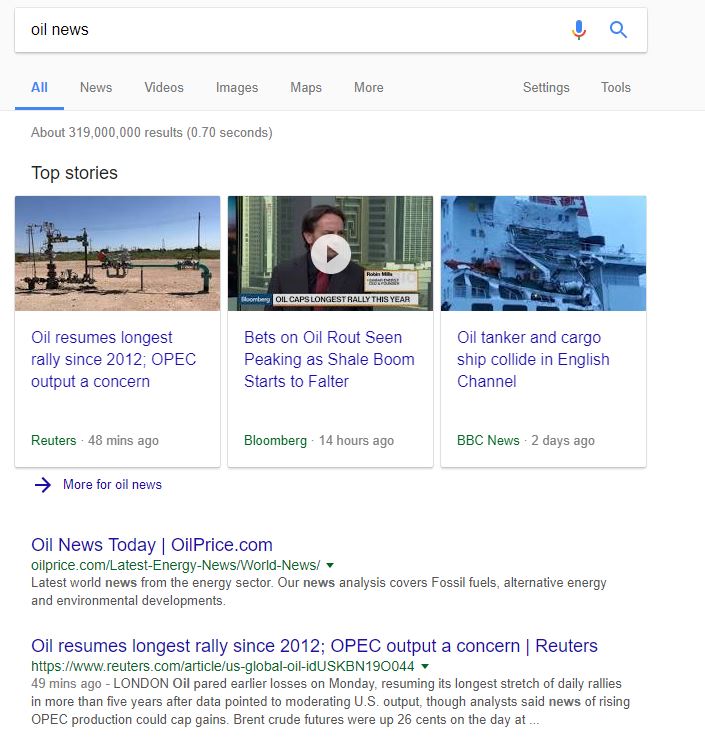Open 'Oil tanker and cargo ship collide' story

coord(533,359)
